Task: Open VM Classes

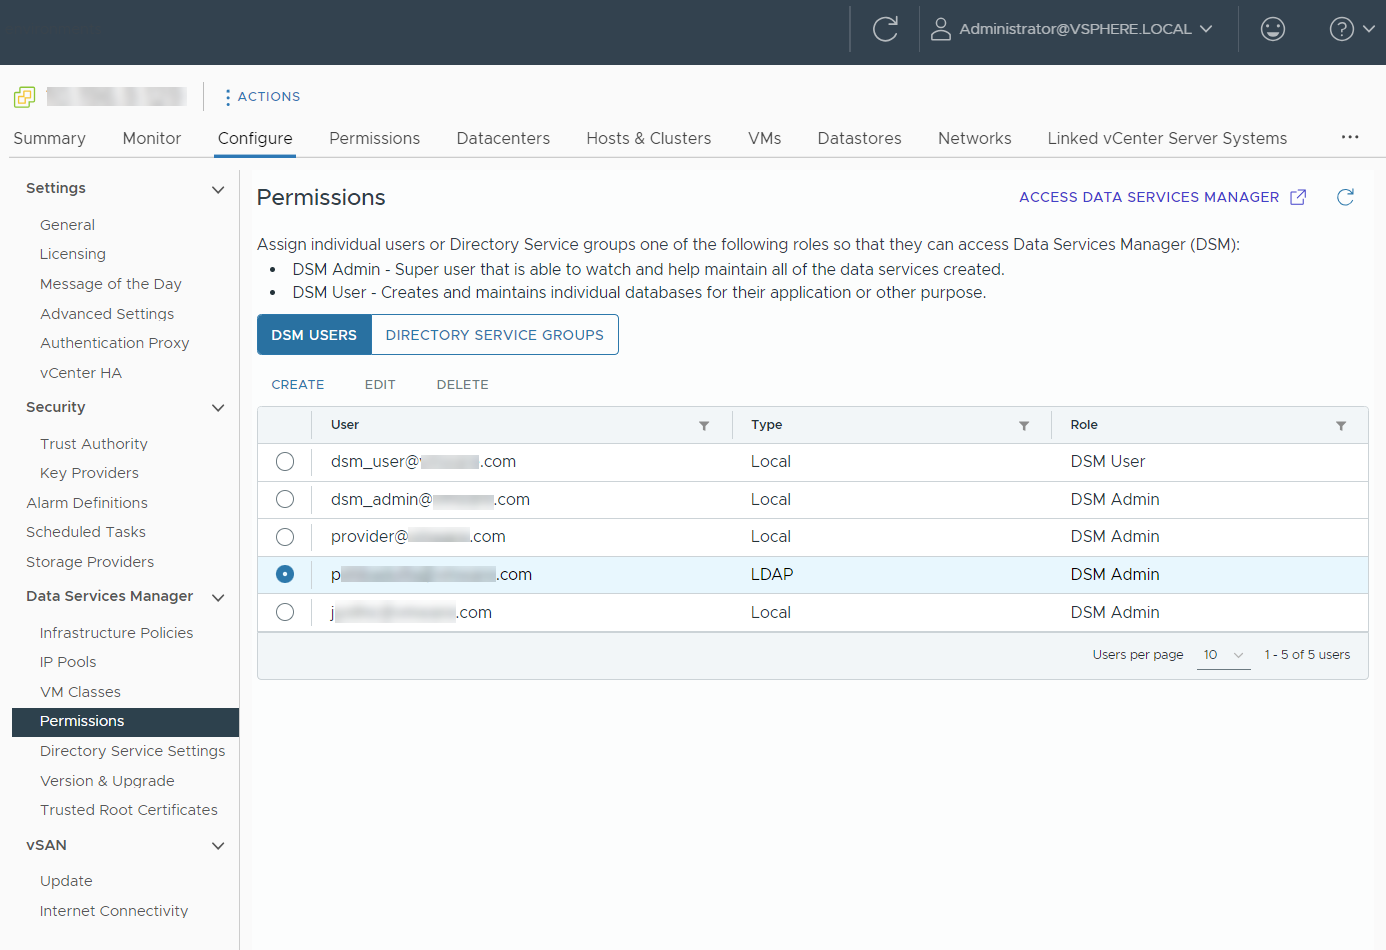Action: click(x=80, y=692)
